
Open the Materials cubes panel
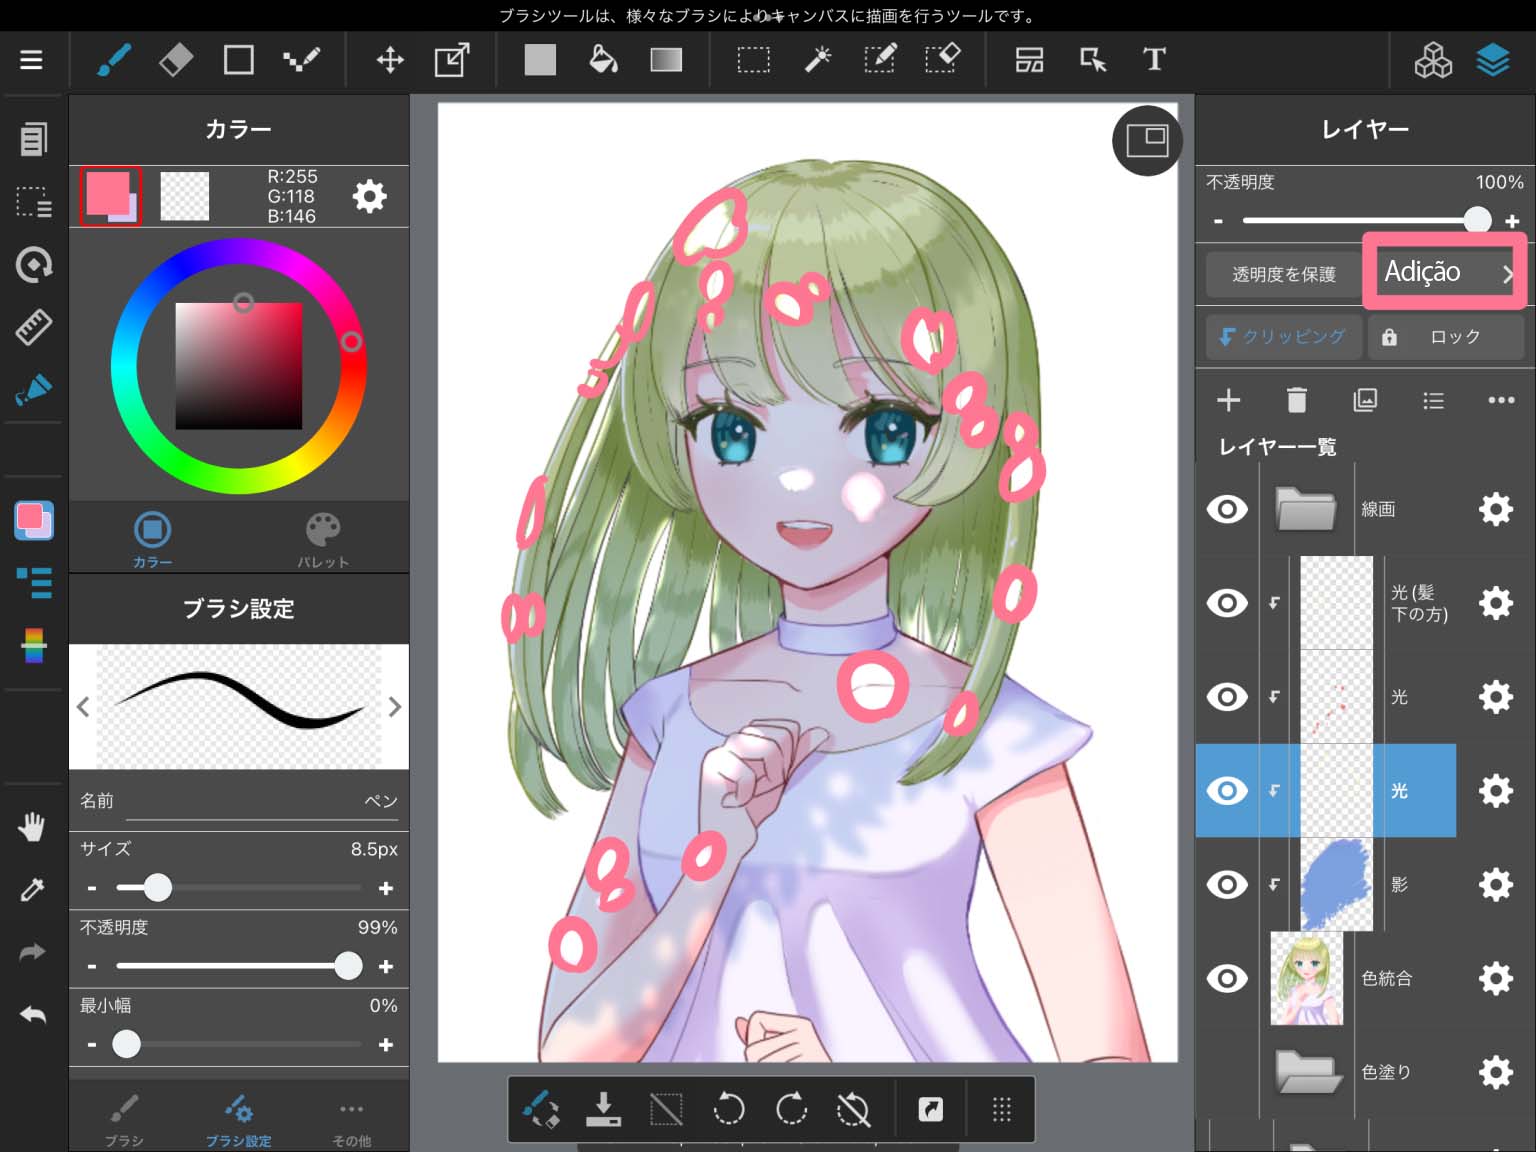pos(1433,60)
